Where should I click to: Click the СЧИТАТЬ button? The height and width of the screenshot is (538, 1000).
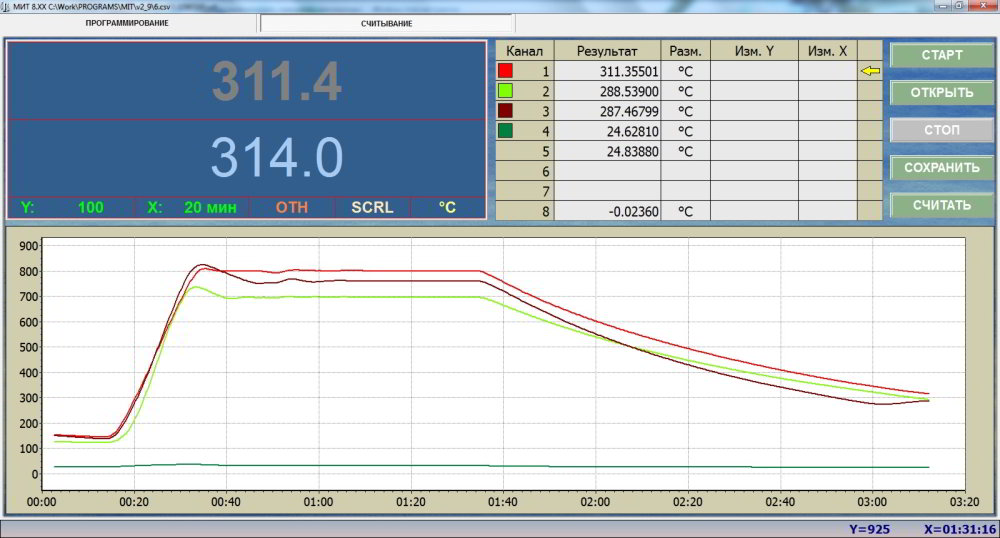[941, 205]
